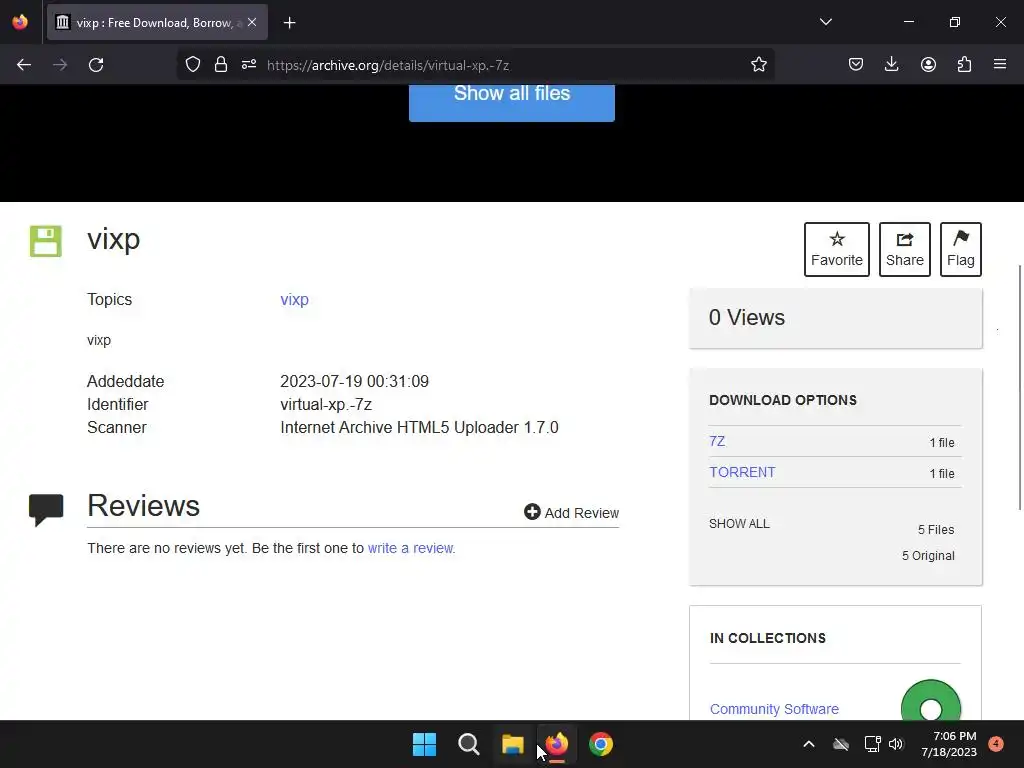Open a new browser tab
Image resolution: width=1024 pixels, height=768 pixels.
pos(290,23)
